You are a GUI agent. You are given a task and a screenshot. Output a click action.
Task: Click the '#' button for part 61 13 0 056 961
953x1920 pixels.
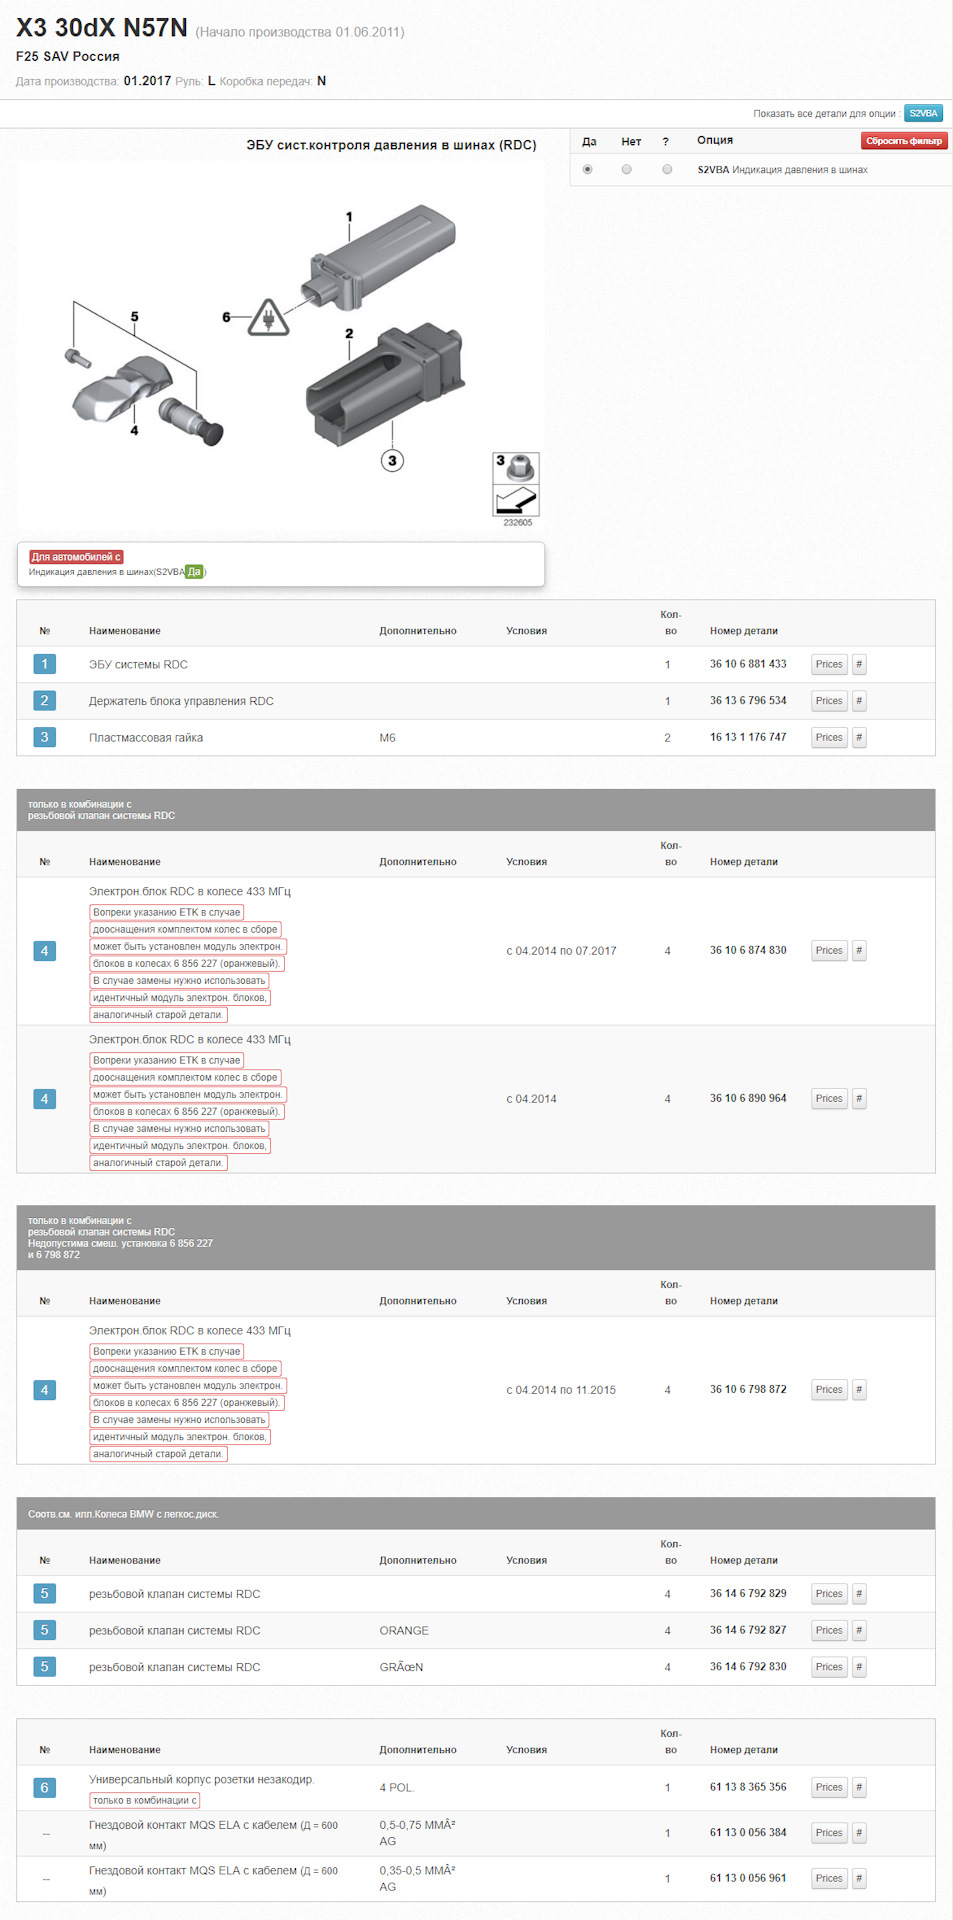[859, 1878]
